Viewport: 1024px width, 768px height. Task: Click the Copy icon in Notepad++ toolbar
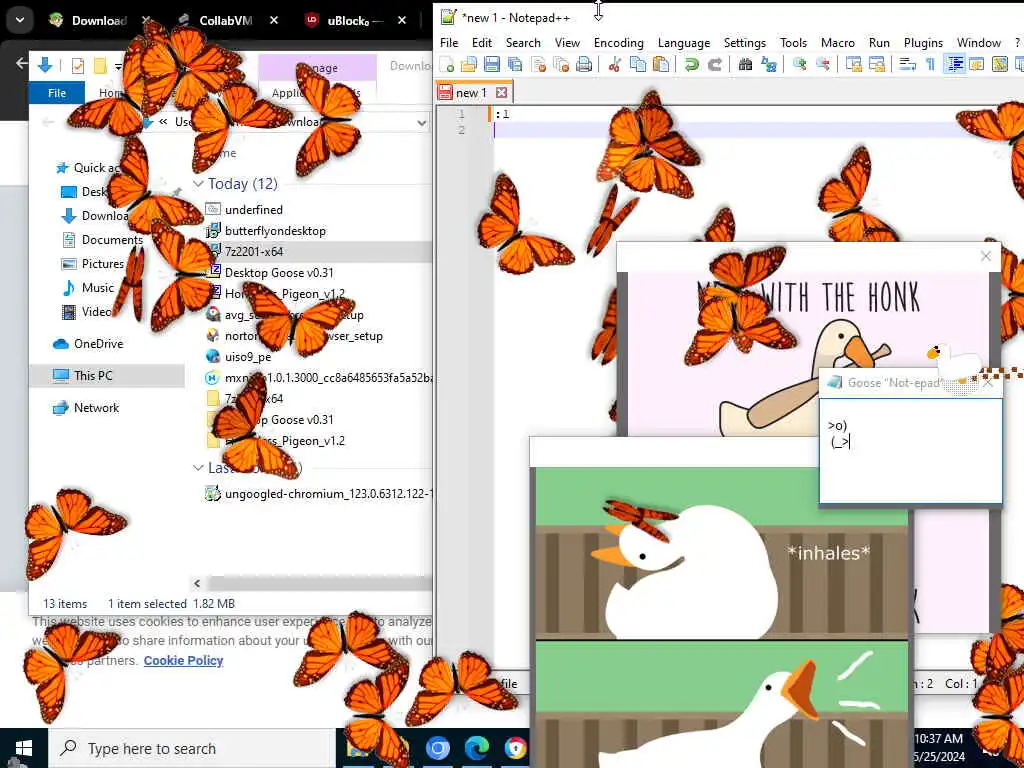tap(637, 64)
